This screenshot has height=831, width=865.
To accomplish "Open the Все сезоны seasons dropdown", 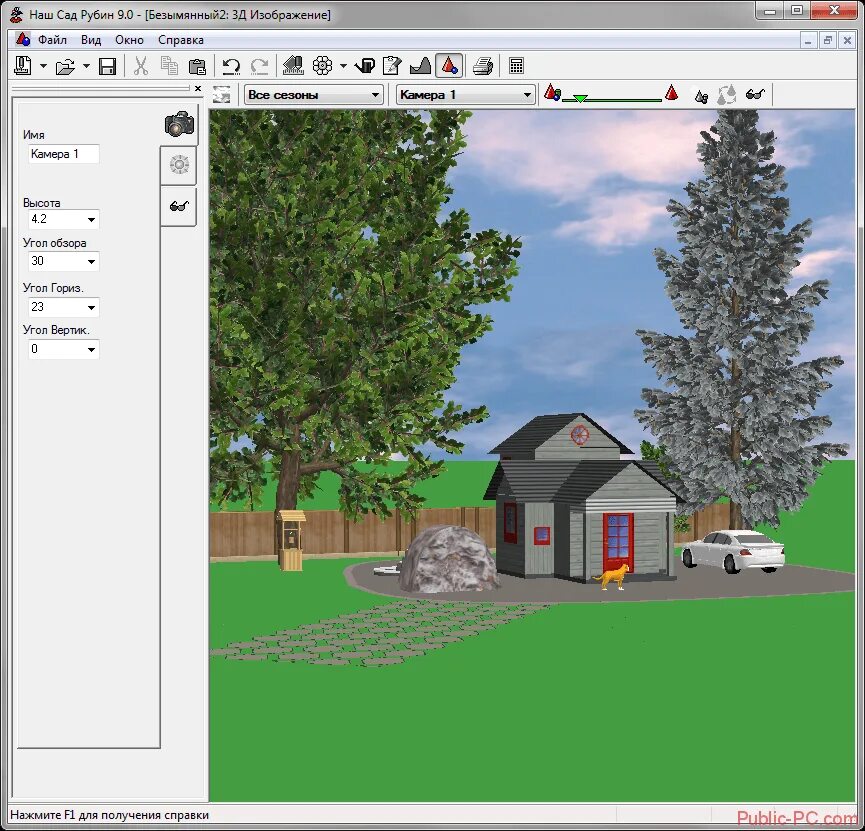I will [313, 94].
